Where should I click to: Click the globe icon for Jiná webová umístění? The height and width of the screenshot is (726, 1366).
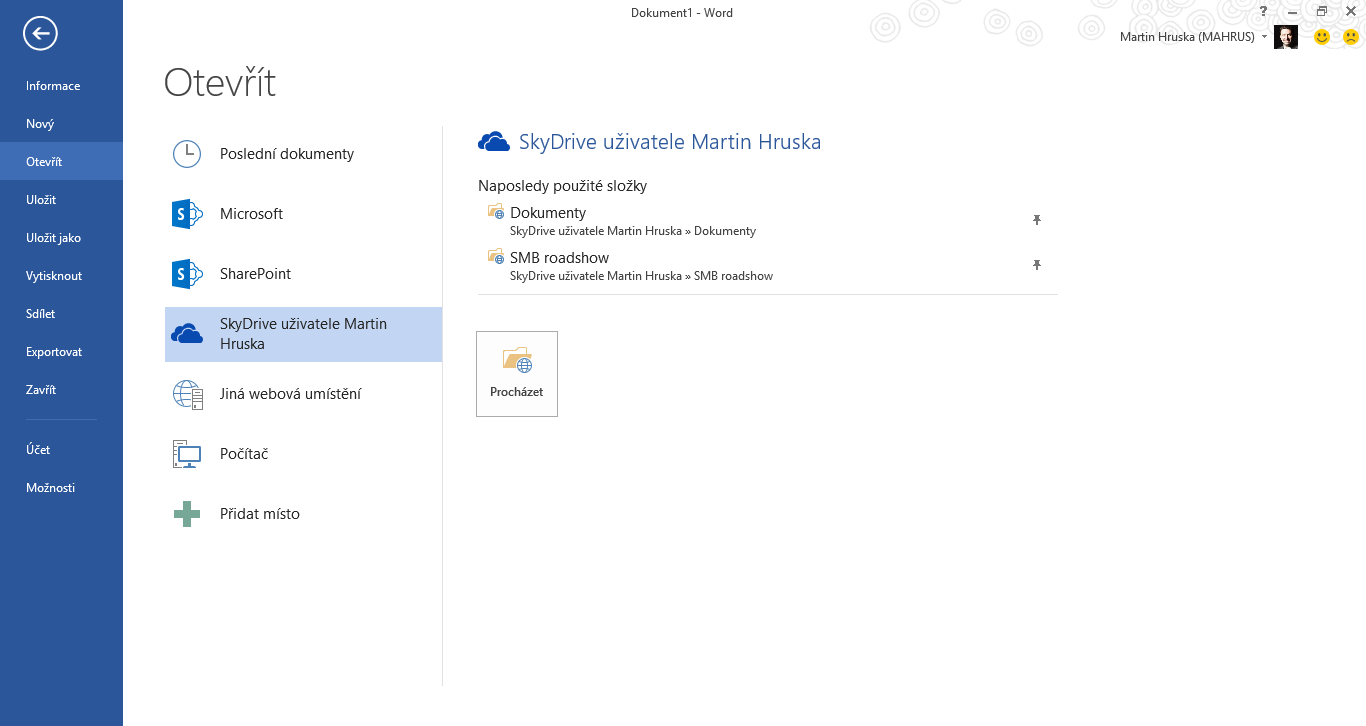[x=187, y=394]
